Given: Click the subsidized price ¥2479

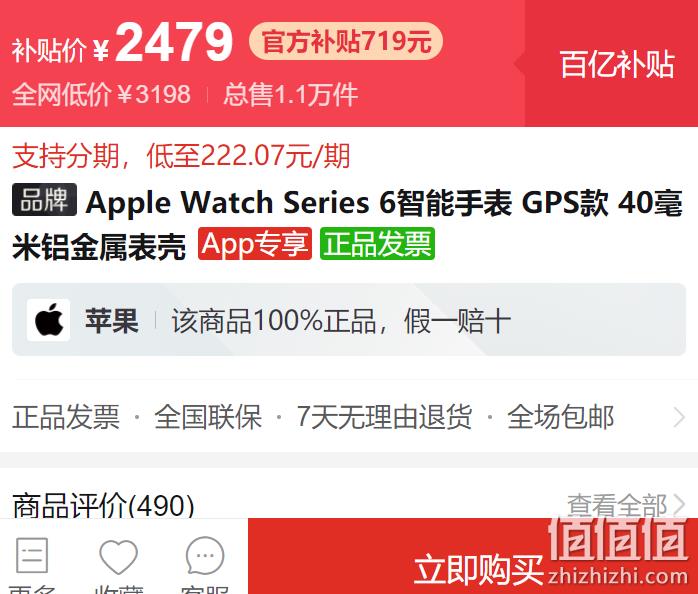Looking at the screenshot, I should (163, 43).
